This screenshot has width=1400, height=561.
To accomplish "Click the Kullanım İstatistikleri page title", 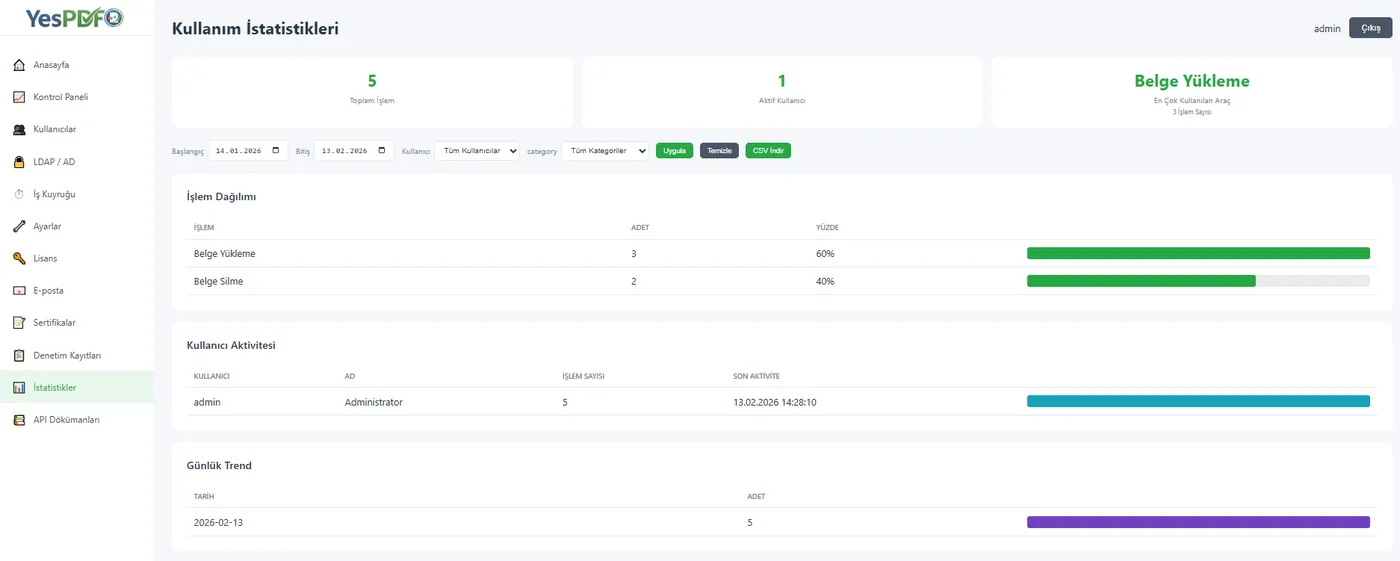I will [x=255, y=29].
